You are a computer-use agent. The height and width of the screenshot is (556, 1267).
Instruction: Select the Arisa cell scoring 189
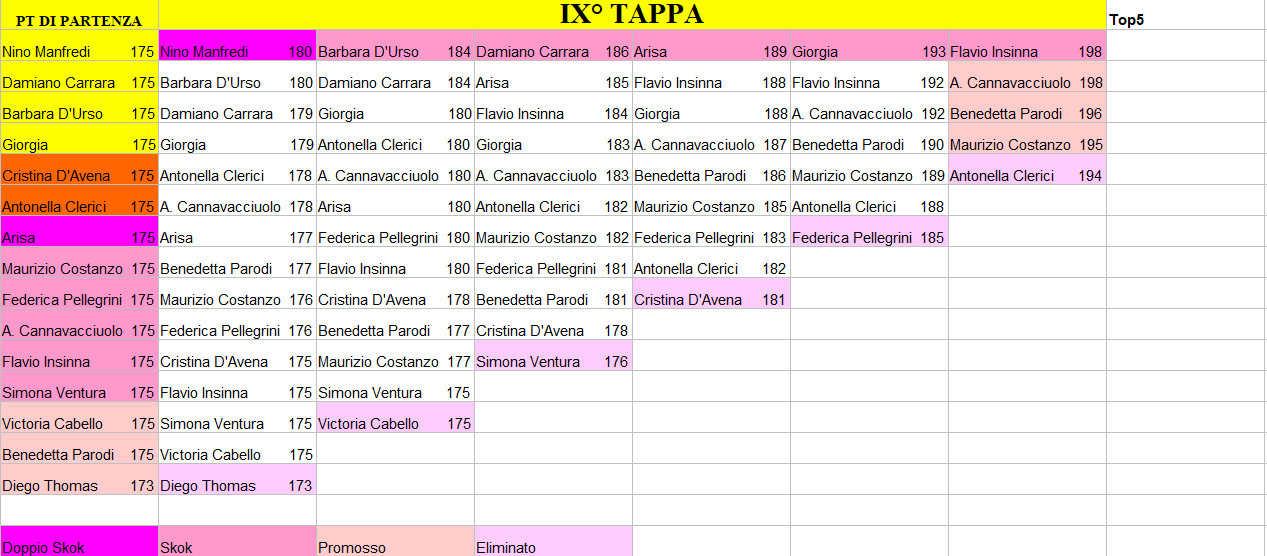pos(710,52)
